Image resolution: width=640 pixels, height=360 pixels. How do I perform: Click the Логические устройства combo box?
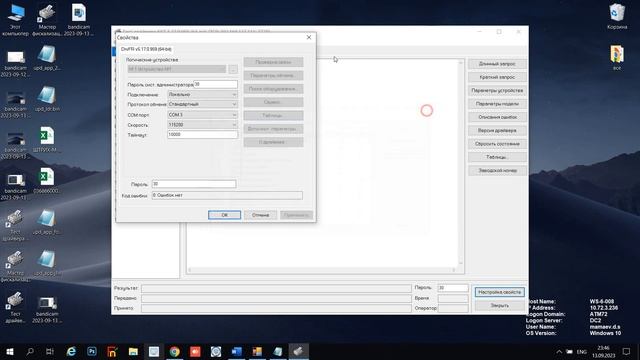(177, 69)
